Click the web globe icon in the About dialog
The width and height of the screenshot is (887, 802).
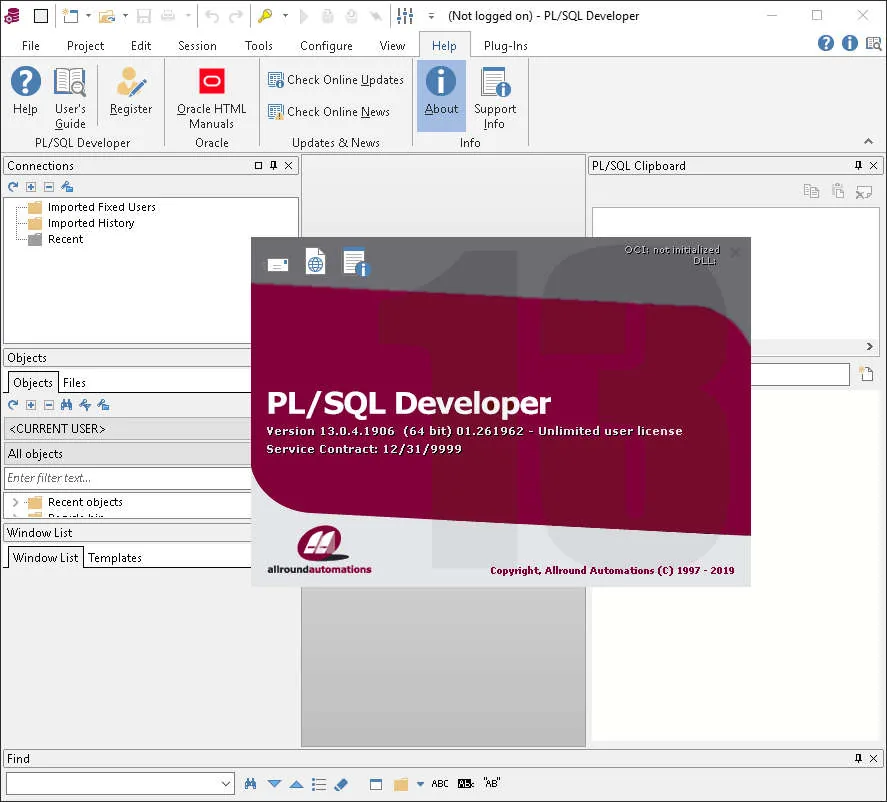point(315,261)
